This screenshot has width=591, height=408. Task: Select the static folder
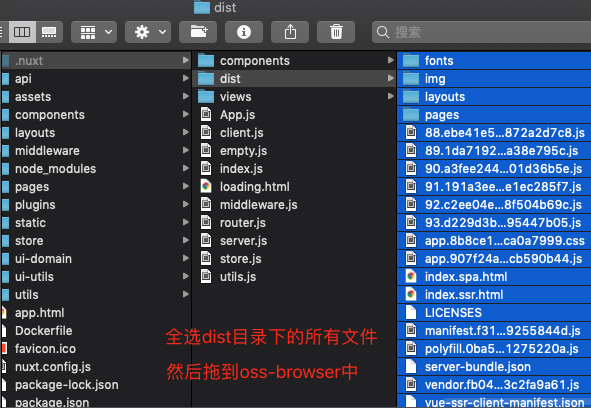click(x=96, y=222)
